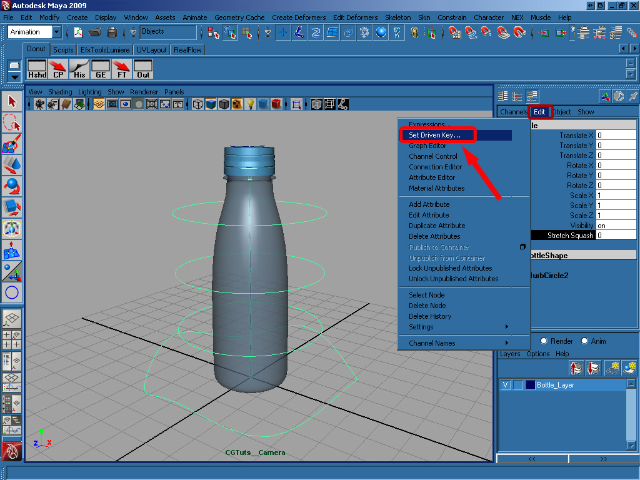Click the His shelf button
Image resolution: width=640 pixels, height=480 pixels.
tap(80, 70)
